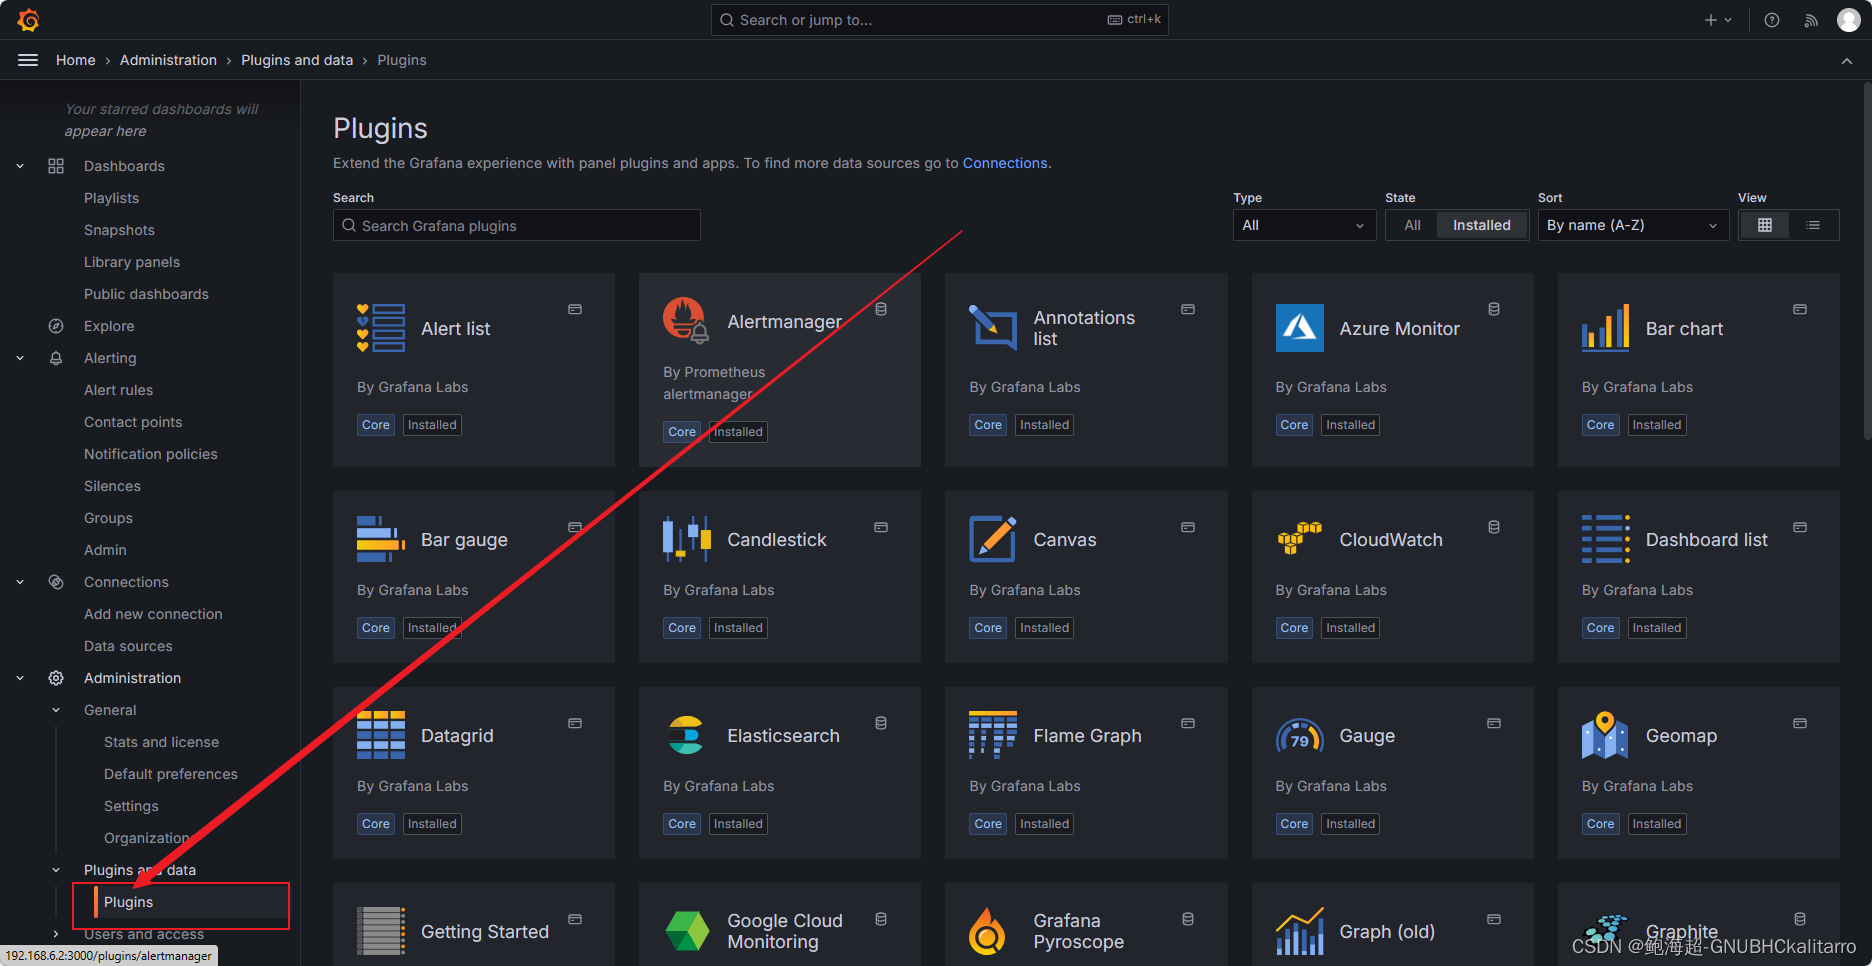Screen dimensions: 1872x966
Task: Go to Administration breadcrumb
Action: [168, 60]
